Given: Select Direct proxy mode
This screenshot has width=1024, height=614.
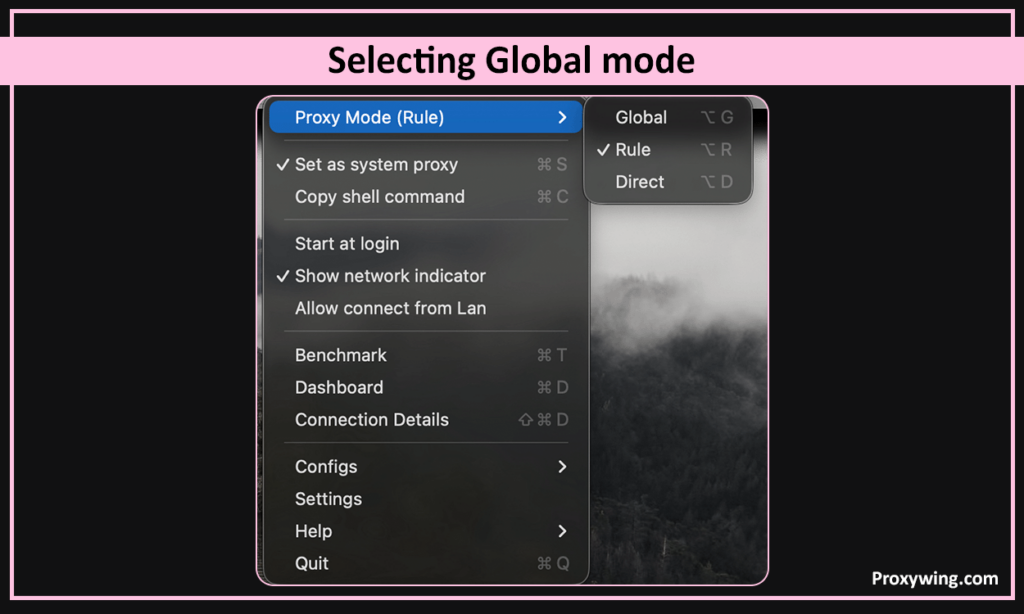Looking at the screenshot, I should click(x=640, y=181).
